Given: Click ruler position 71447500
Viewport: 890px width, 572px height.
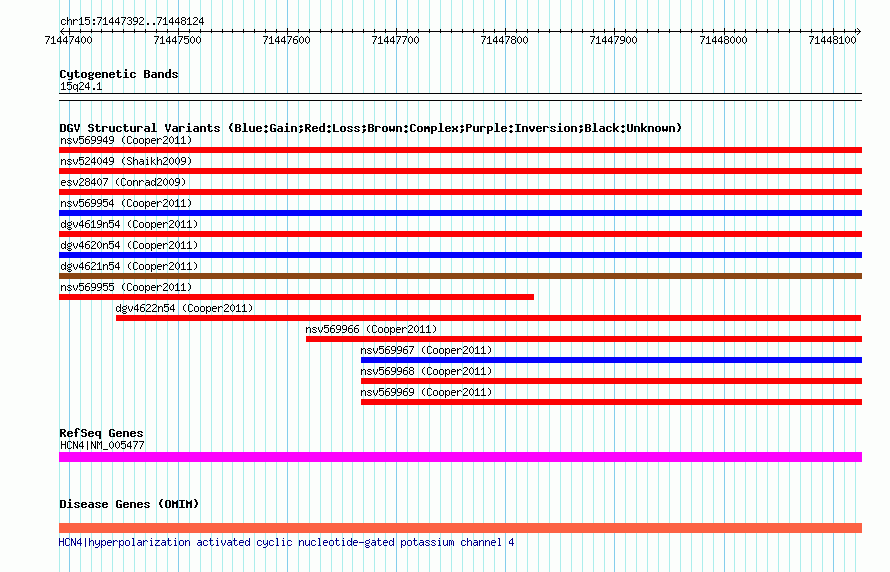Looking at the screenshot, I should click(178, 40).
